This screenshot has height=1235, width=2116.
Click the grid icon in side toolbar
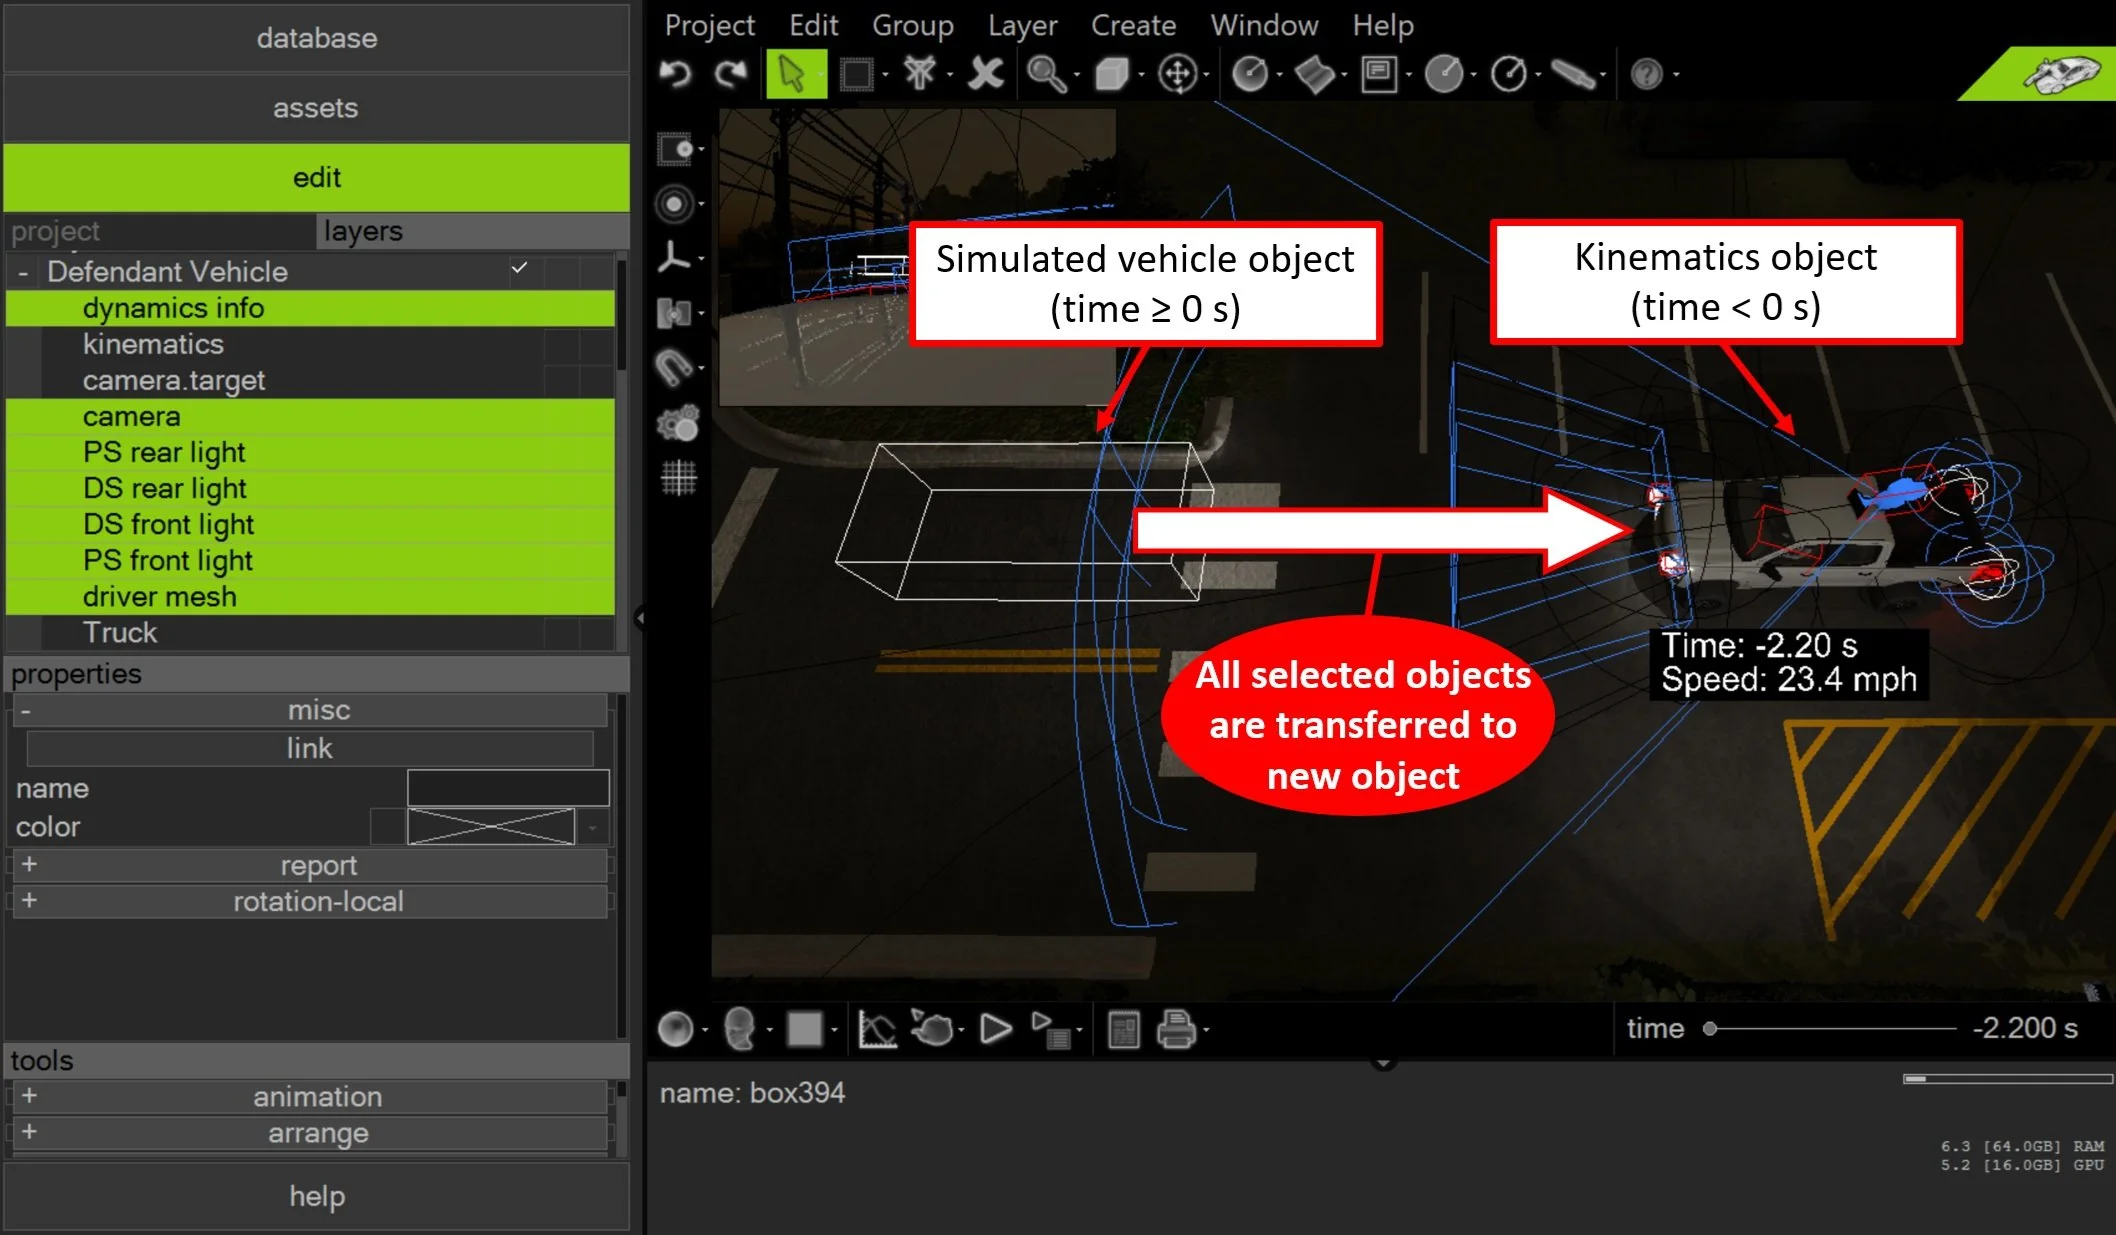coord(678,478)
